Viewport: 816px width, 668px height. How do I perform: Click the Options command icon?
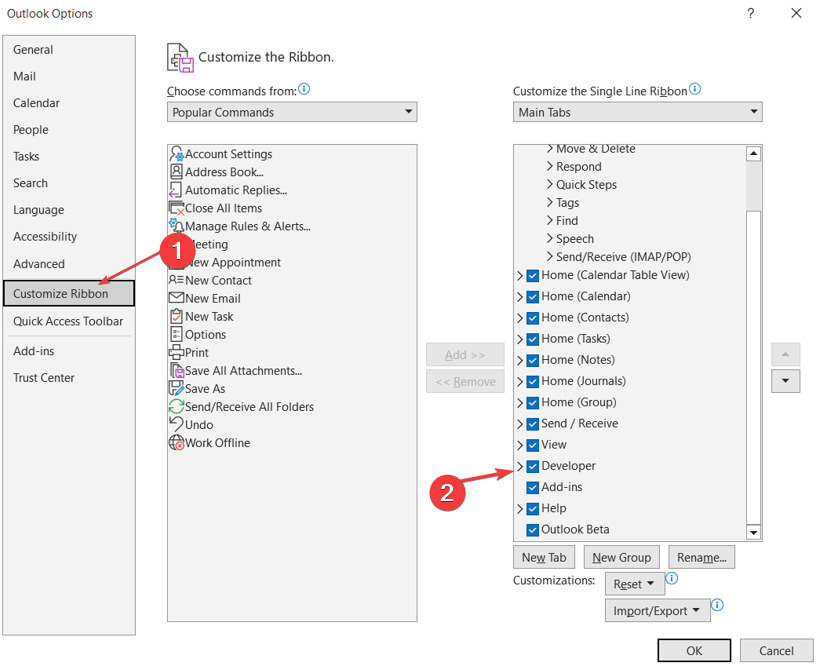pos(176,334)
